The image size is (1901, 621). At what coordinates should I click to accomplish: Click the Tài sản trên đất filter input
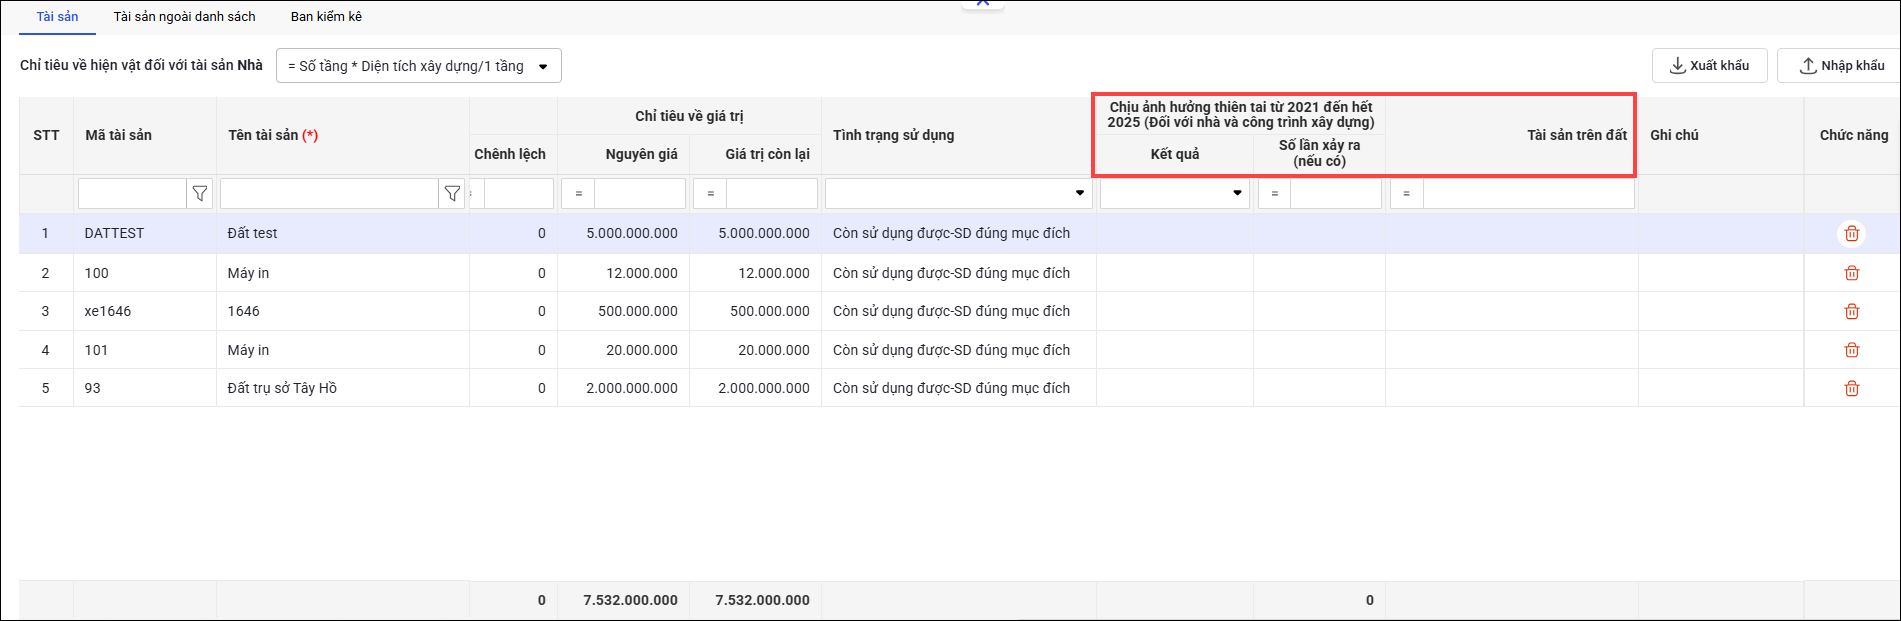(1527, 193)
